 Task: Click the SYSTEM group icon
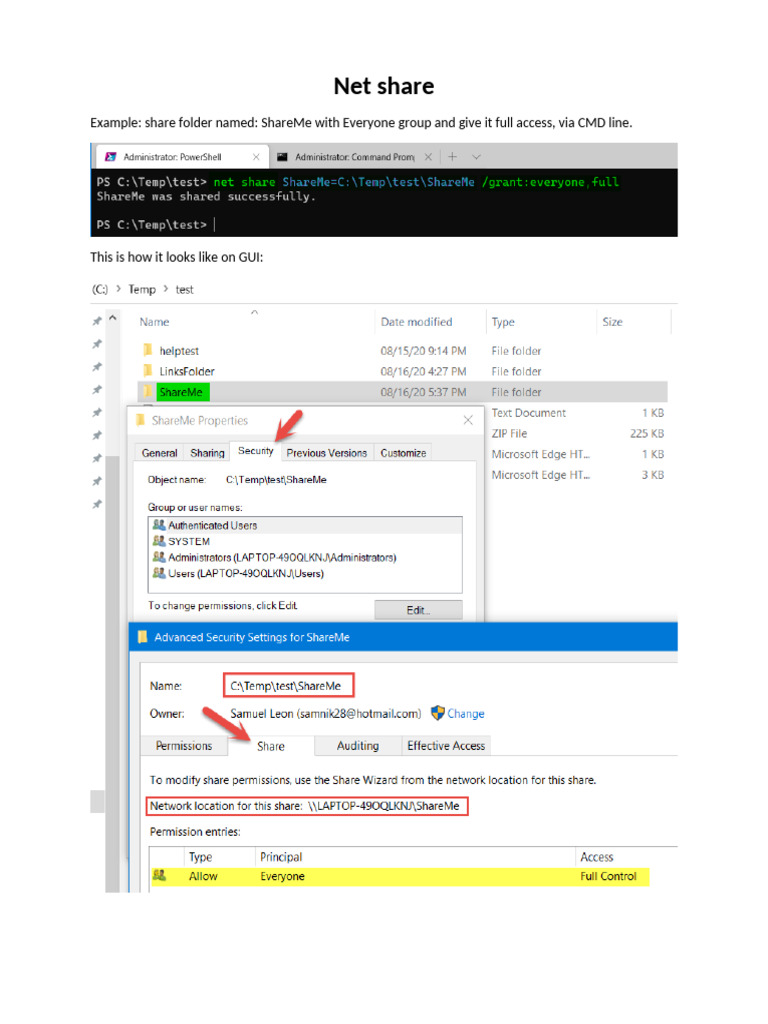coord(159,541)
